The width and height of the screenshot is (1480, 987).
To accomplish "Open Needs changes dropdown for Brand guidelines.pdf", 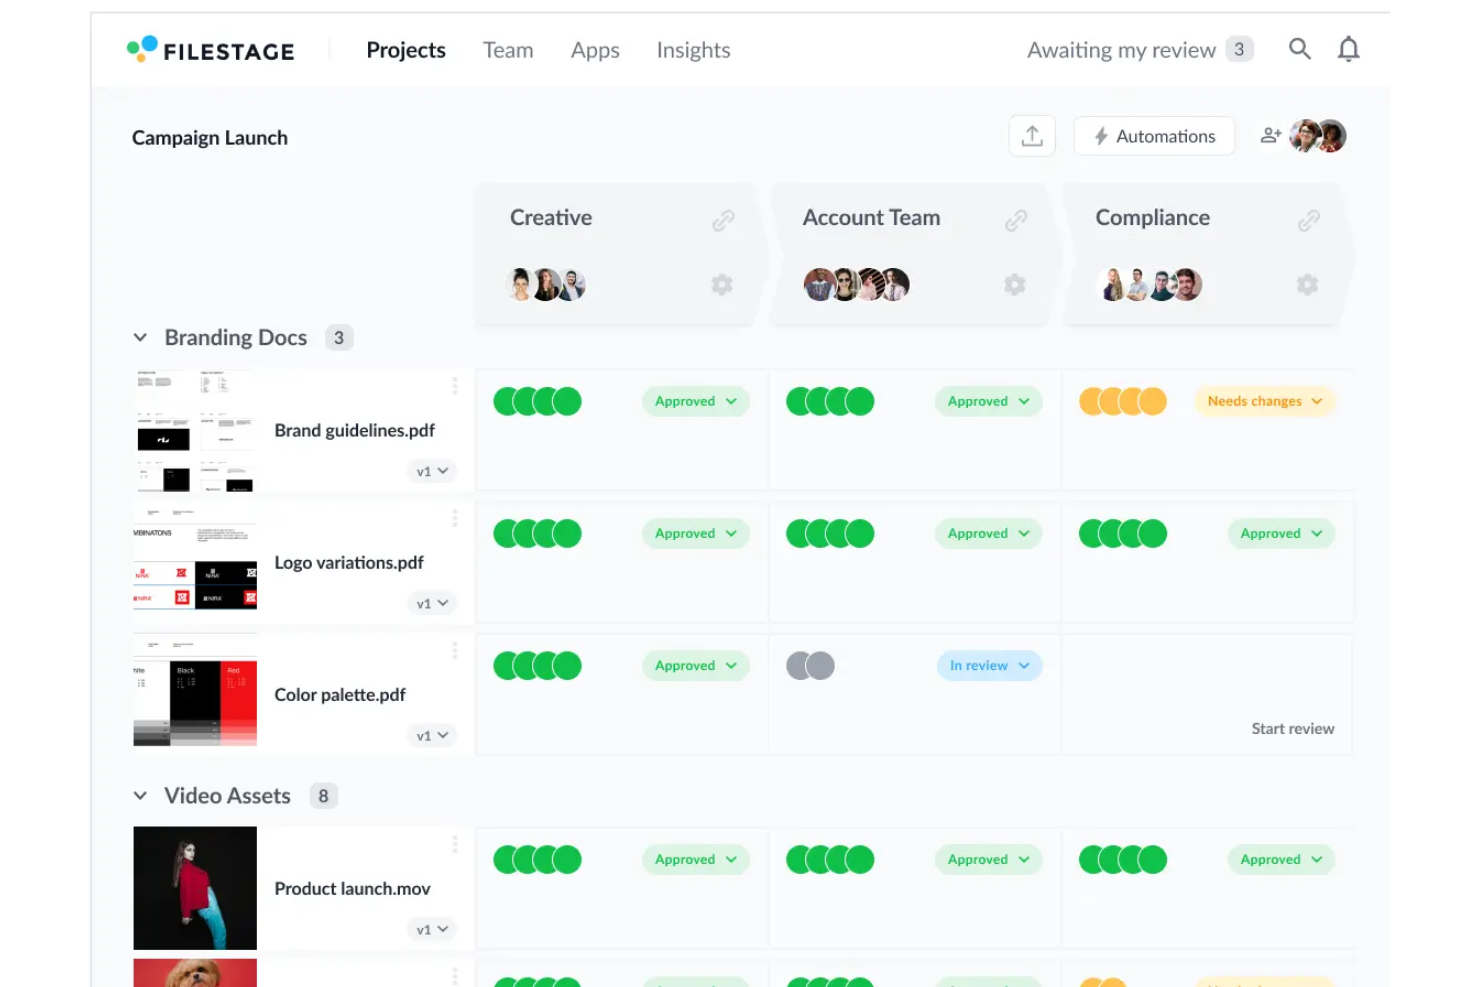I will pos(1265,401).
